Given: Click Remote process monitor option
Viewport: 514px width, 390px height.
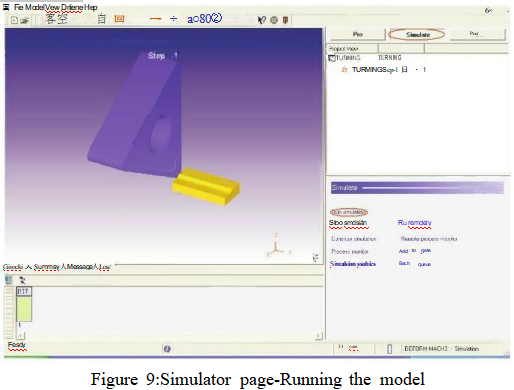Looking at the screenshot, I should tap(429, 239).
